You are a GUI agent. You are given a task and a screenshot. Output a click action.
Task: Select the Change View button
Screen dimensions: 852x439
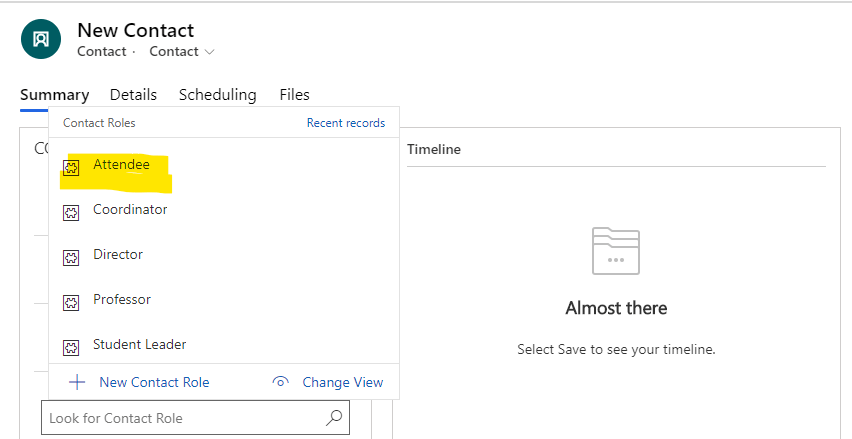coord(342,382)
